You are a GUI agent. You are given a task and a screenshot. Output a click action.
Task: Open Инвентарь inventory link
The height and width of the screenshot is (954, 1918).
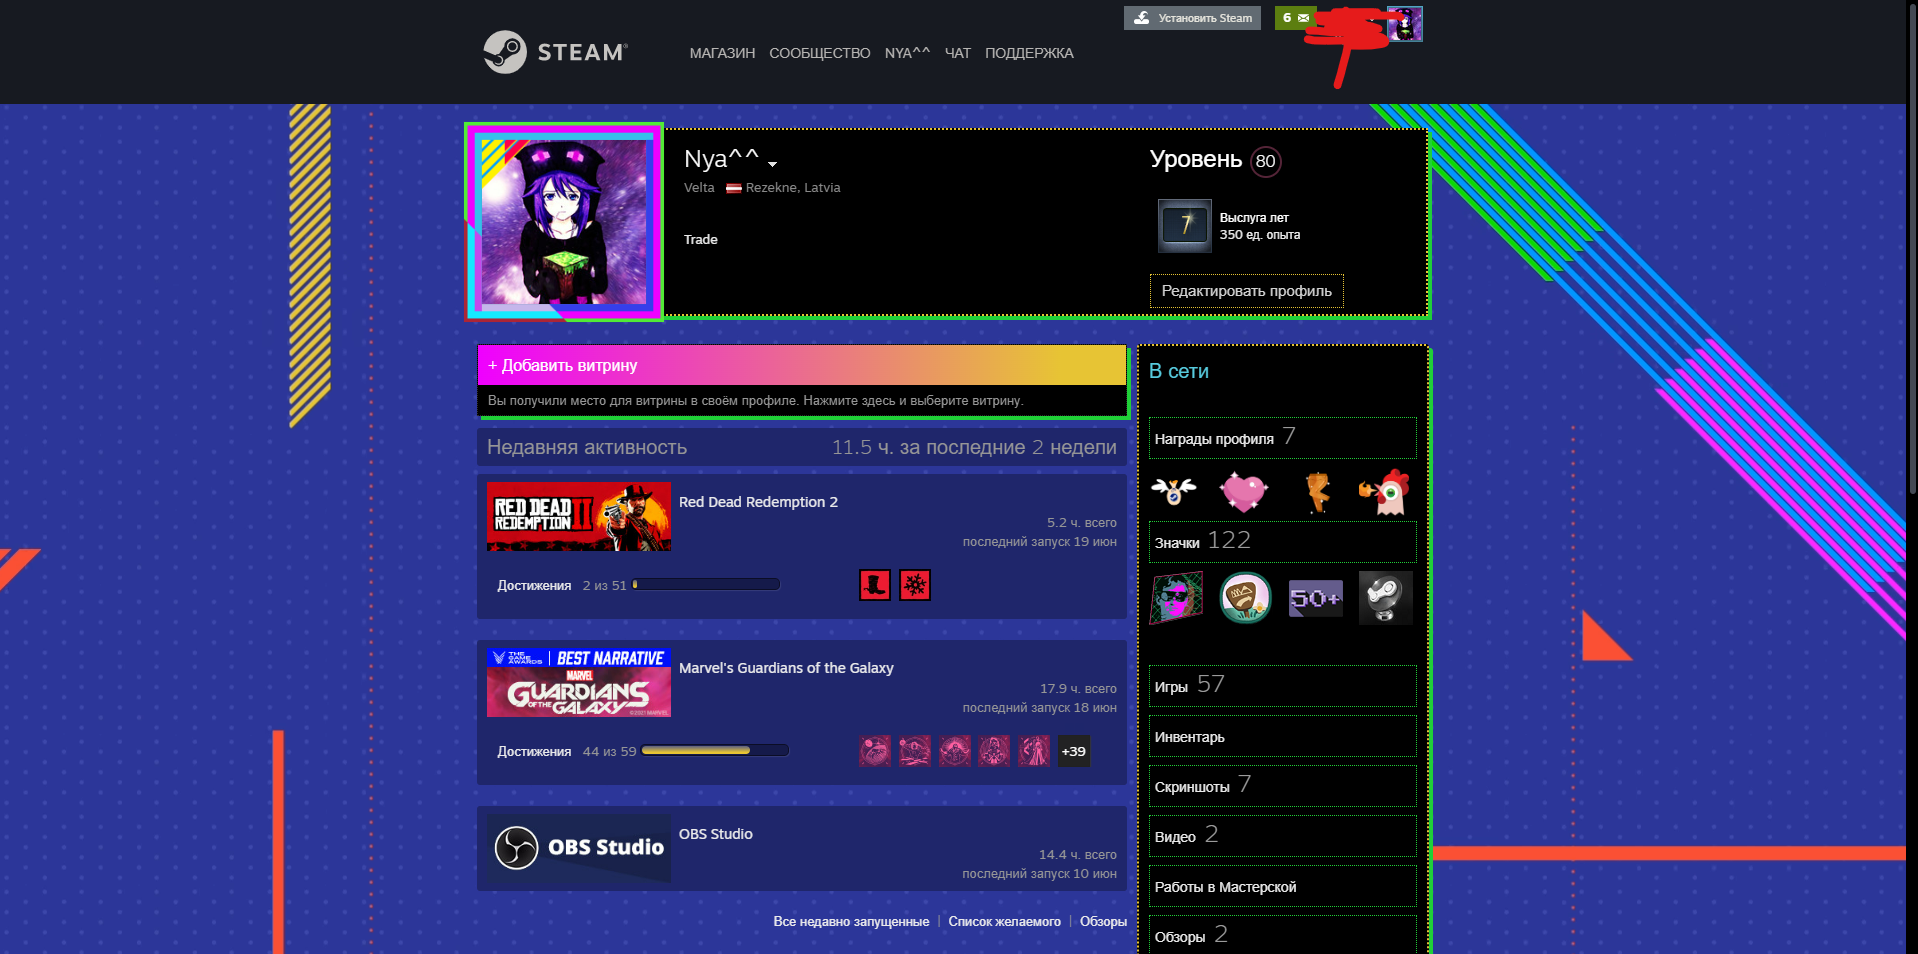(x=1283, y=736)
